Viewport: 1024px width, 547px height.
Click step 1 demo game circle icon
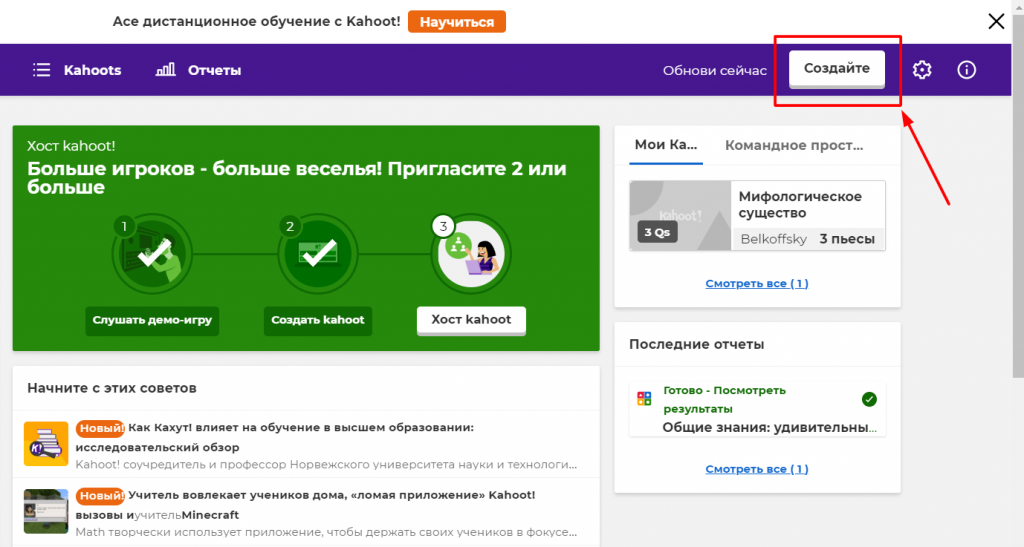152,254
